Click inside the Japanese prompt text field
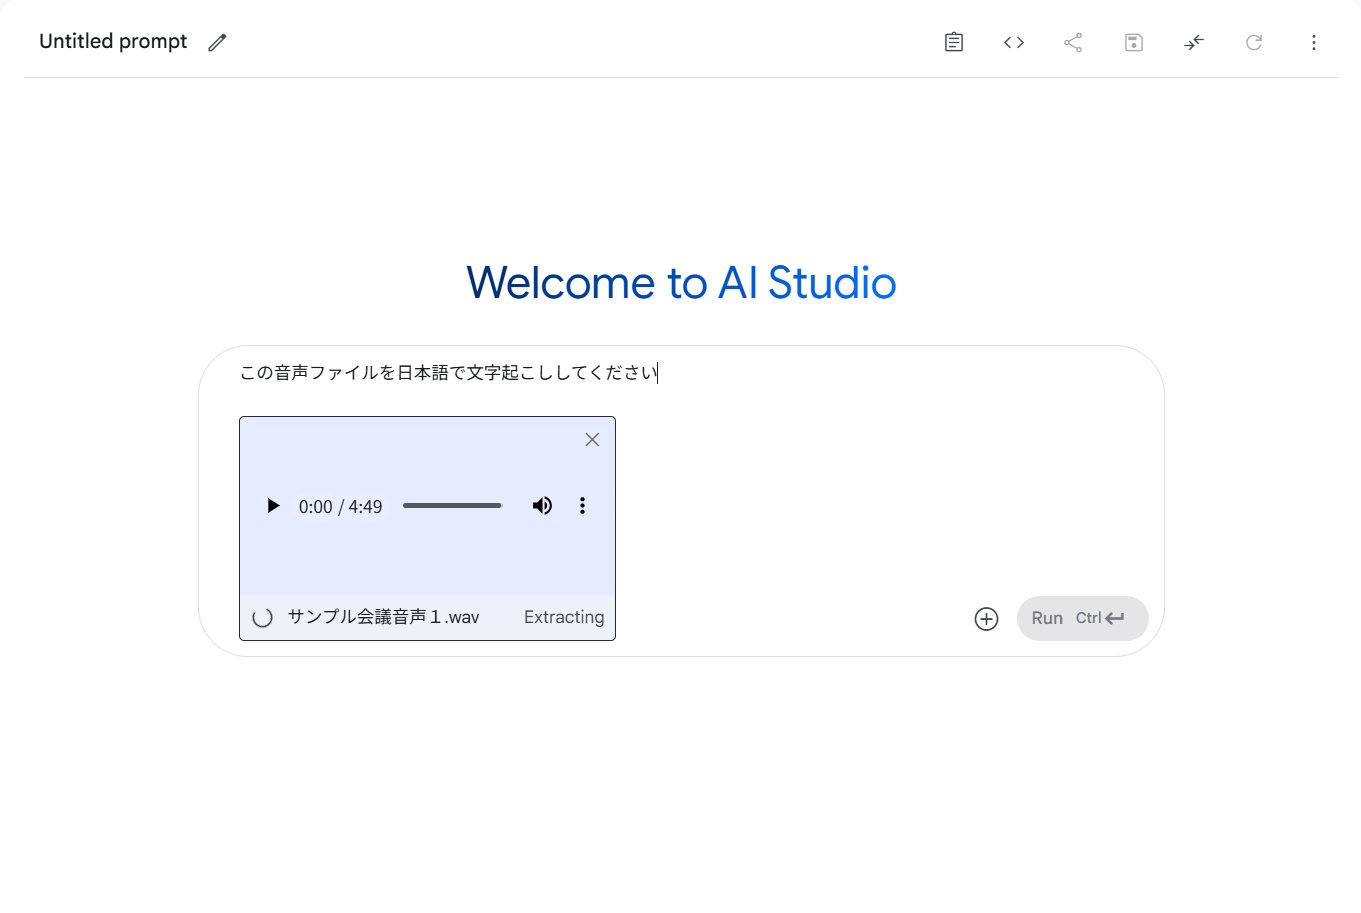 tap(680, 373)
